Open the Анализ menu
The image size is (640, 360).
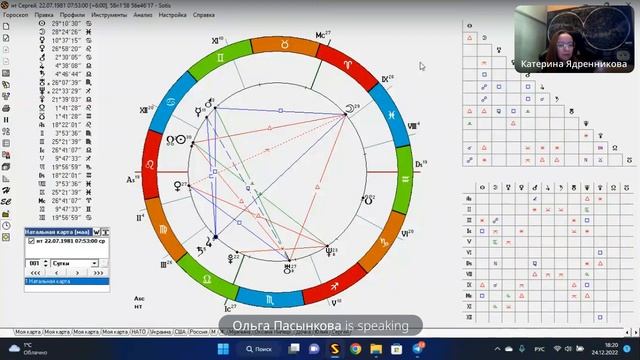(143, 15)
